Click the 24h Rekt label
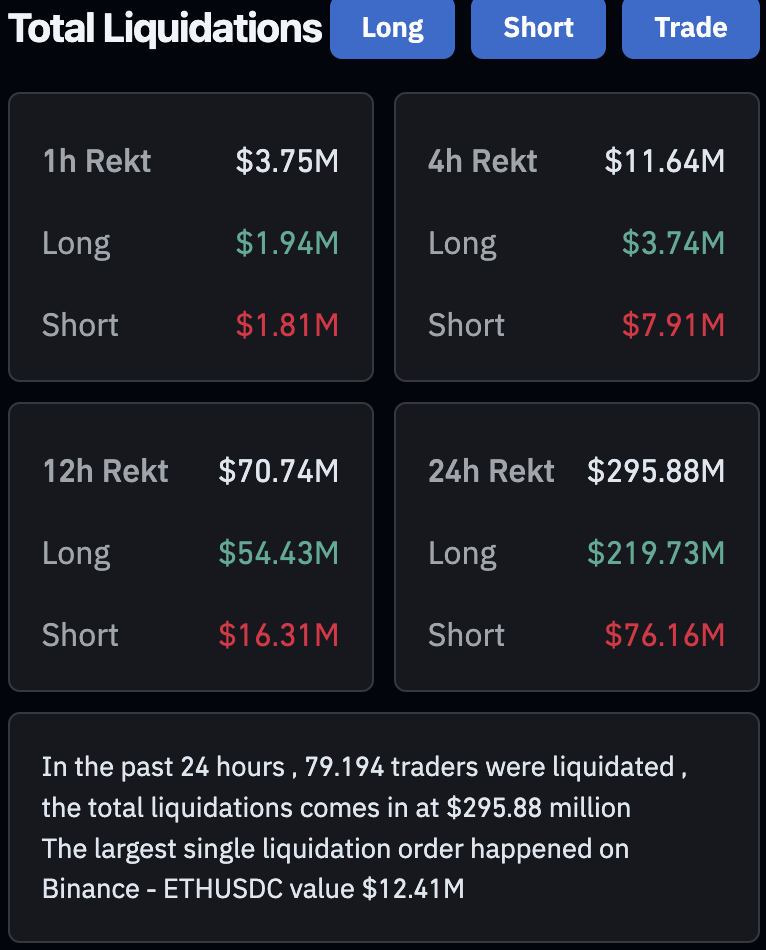 pos(491,471)
